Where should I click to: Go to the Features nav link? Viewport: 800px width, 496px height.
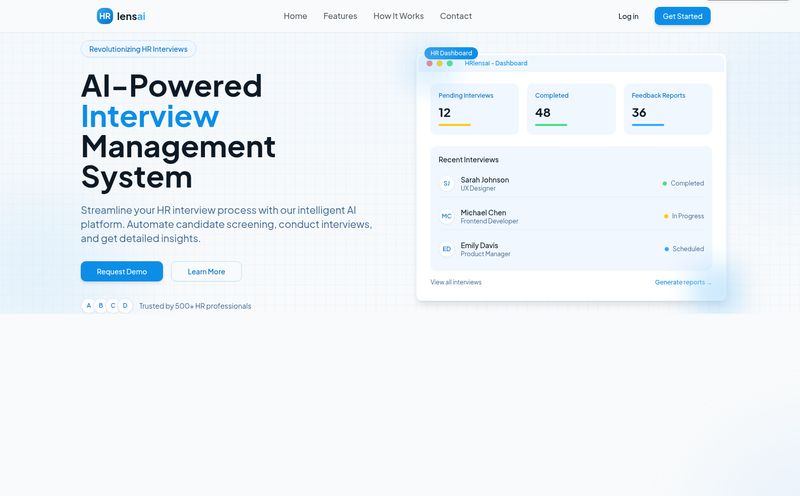coord(340,16)
